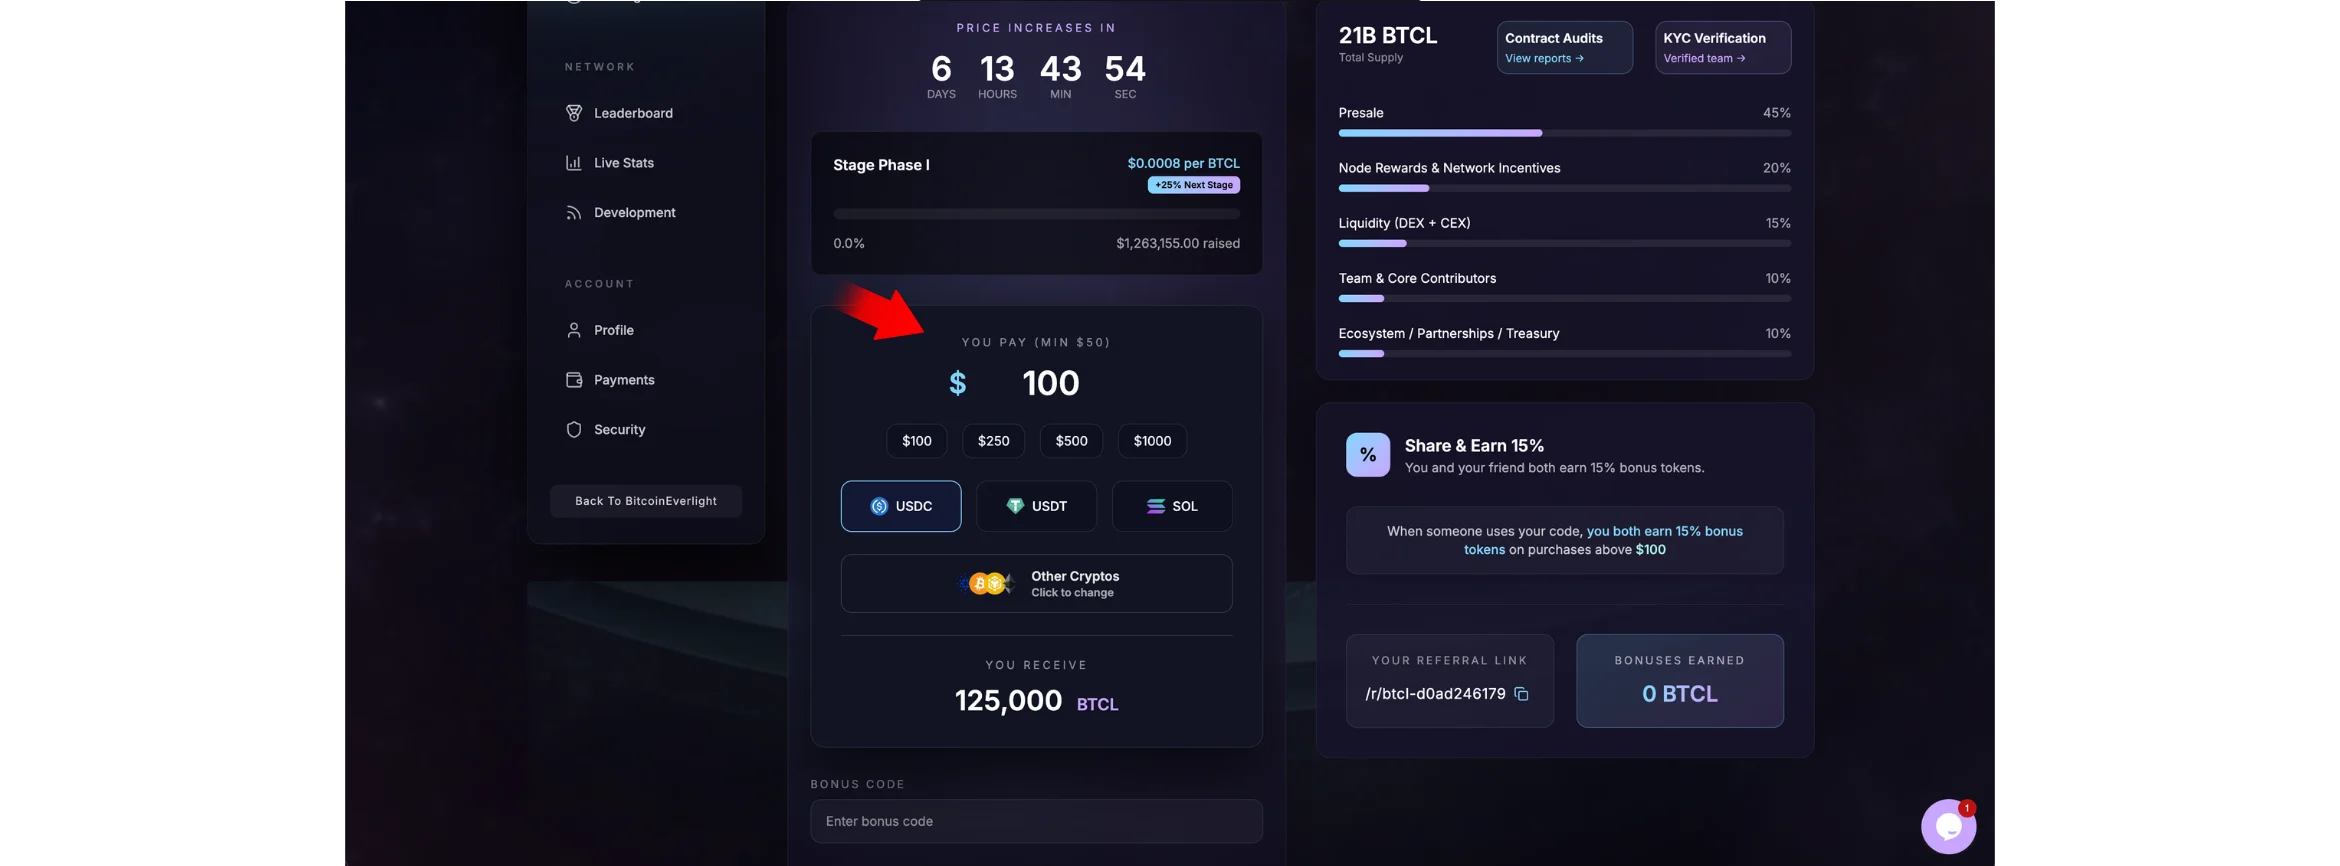This screenshot has width=2340, height=866.
Task: Go to Leaderboard in the sidebar
Action: pyautogui.click(x=633, y=113)
